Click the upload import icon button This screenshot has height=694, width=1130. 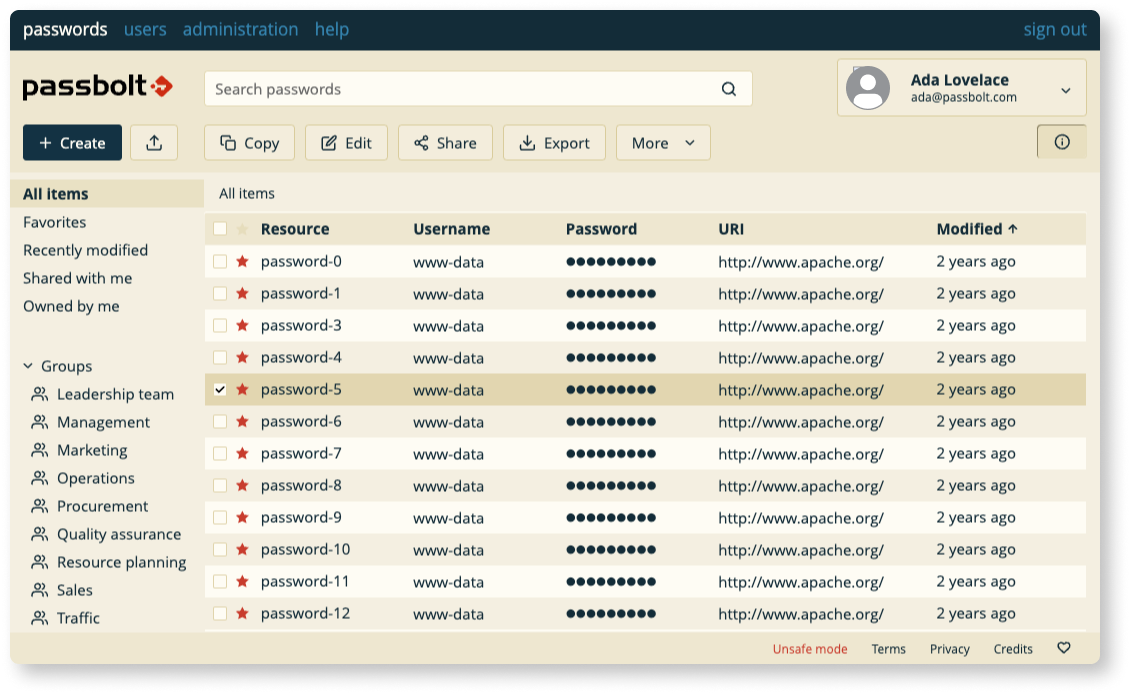[x=154, y=143]
